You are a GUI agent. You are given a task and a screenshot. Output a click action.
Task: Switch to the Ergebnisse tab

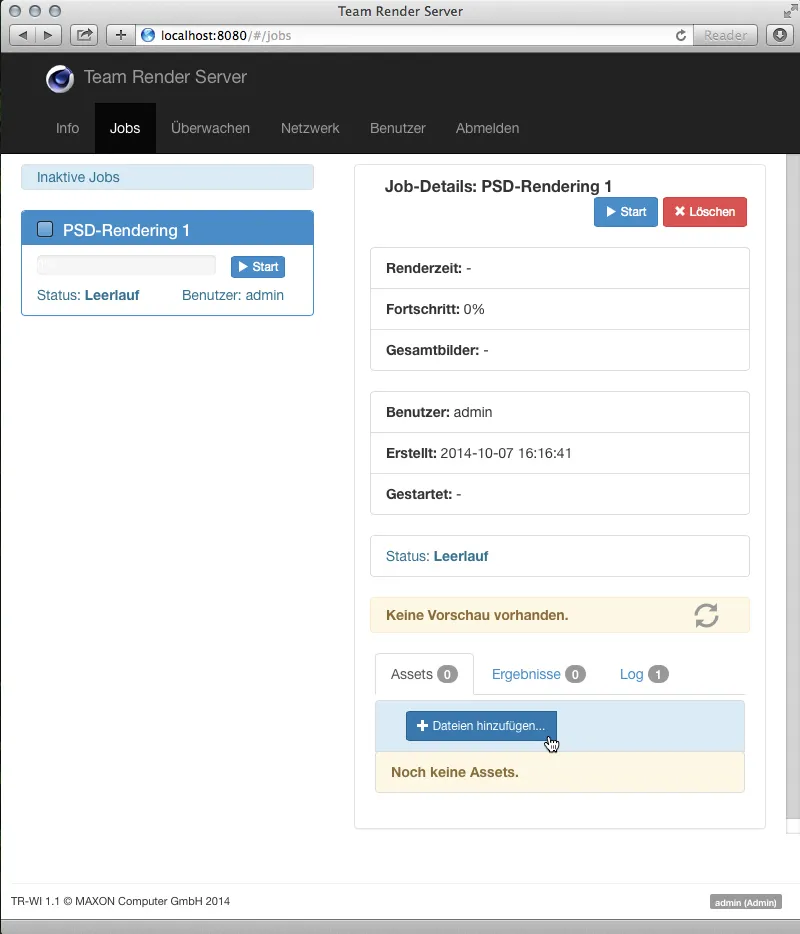click(538, 674)
